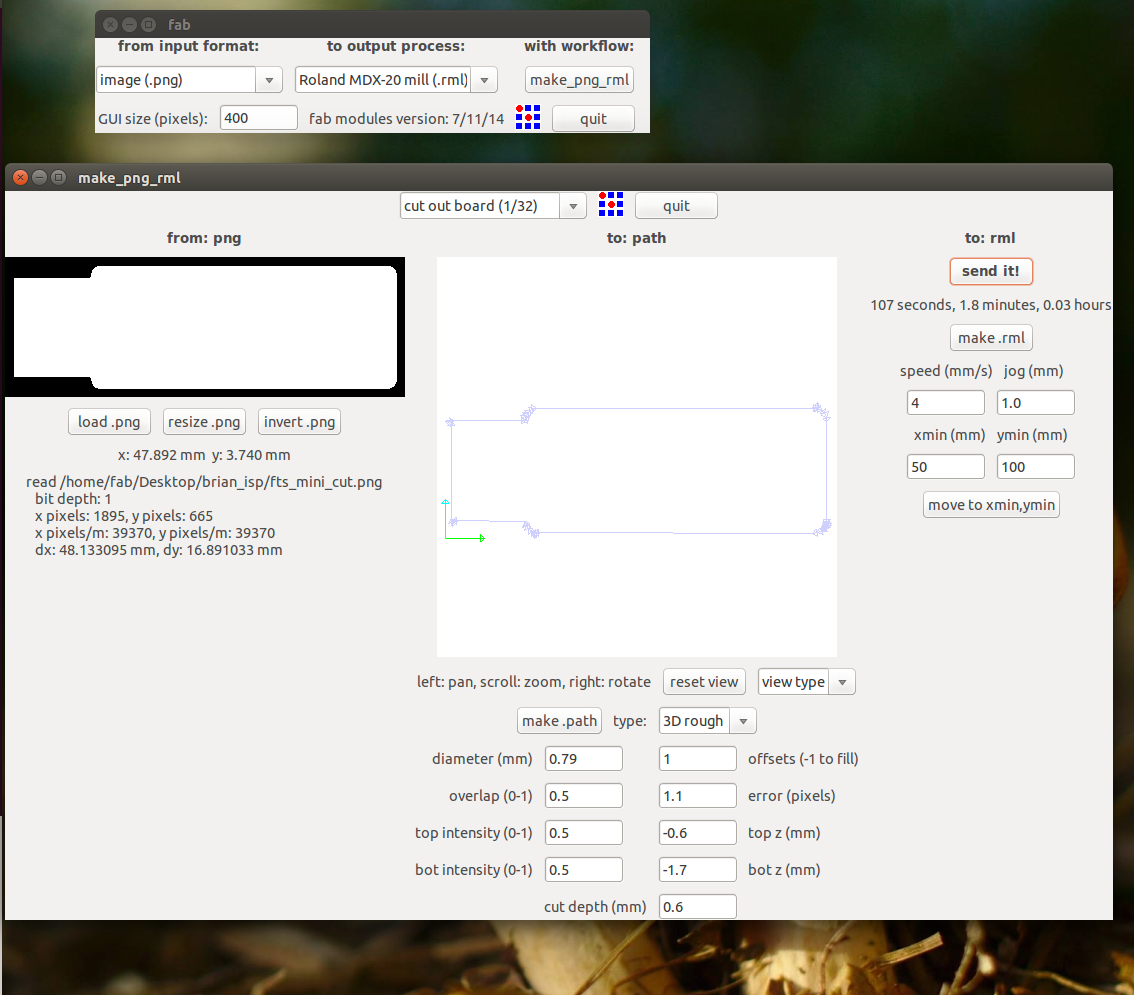The height and width of the screenshot is (995, 1134).
Task: Maximize the make_png_rml window
Action: (x=58, y=177)
